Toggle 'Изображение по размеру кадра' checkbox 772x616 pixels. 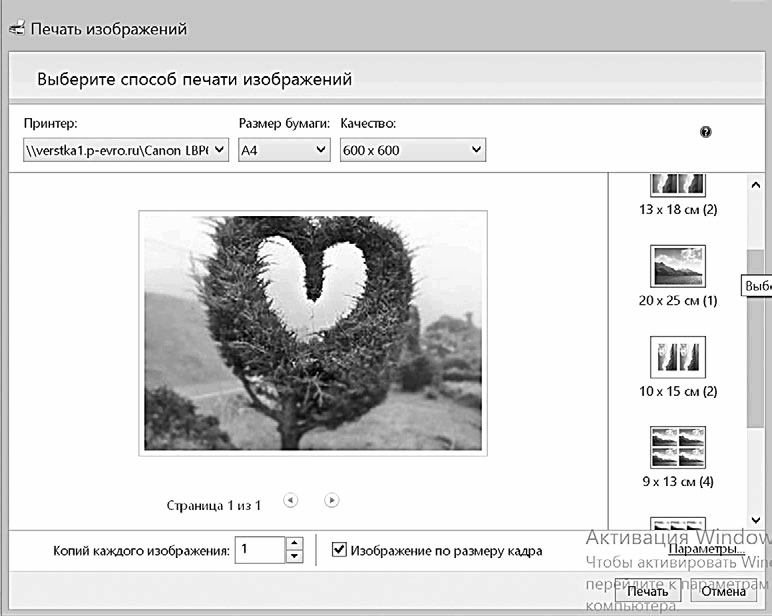[340, 550]
